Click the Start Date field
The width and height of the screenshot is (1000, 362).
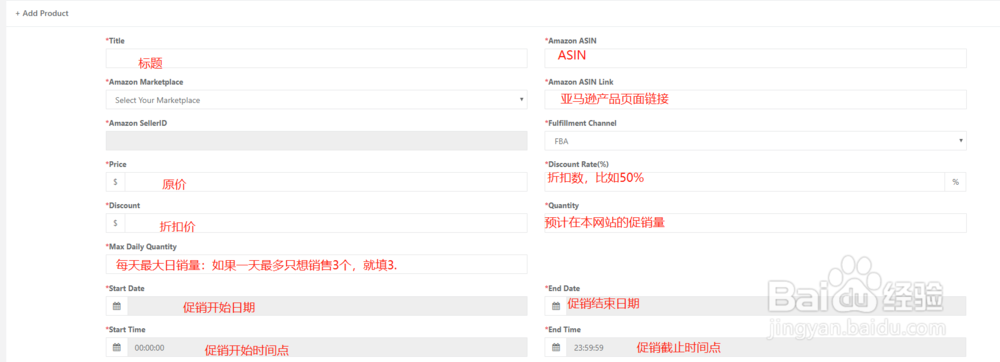click(x=327, y=306)
